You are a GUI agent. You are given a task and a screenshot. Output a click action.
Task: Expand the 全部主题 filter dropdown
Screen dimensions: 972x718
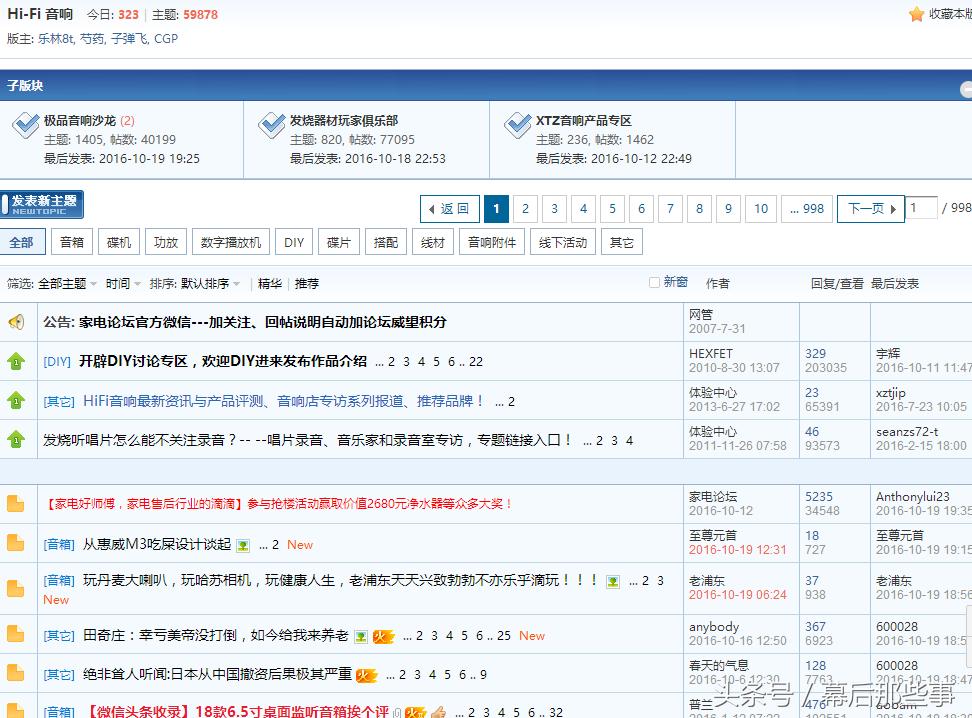[x=64, y=282]
